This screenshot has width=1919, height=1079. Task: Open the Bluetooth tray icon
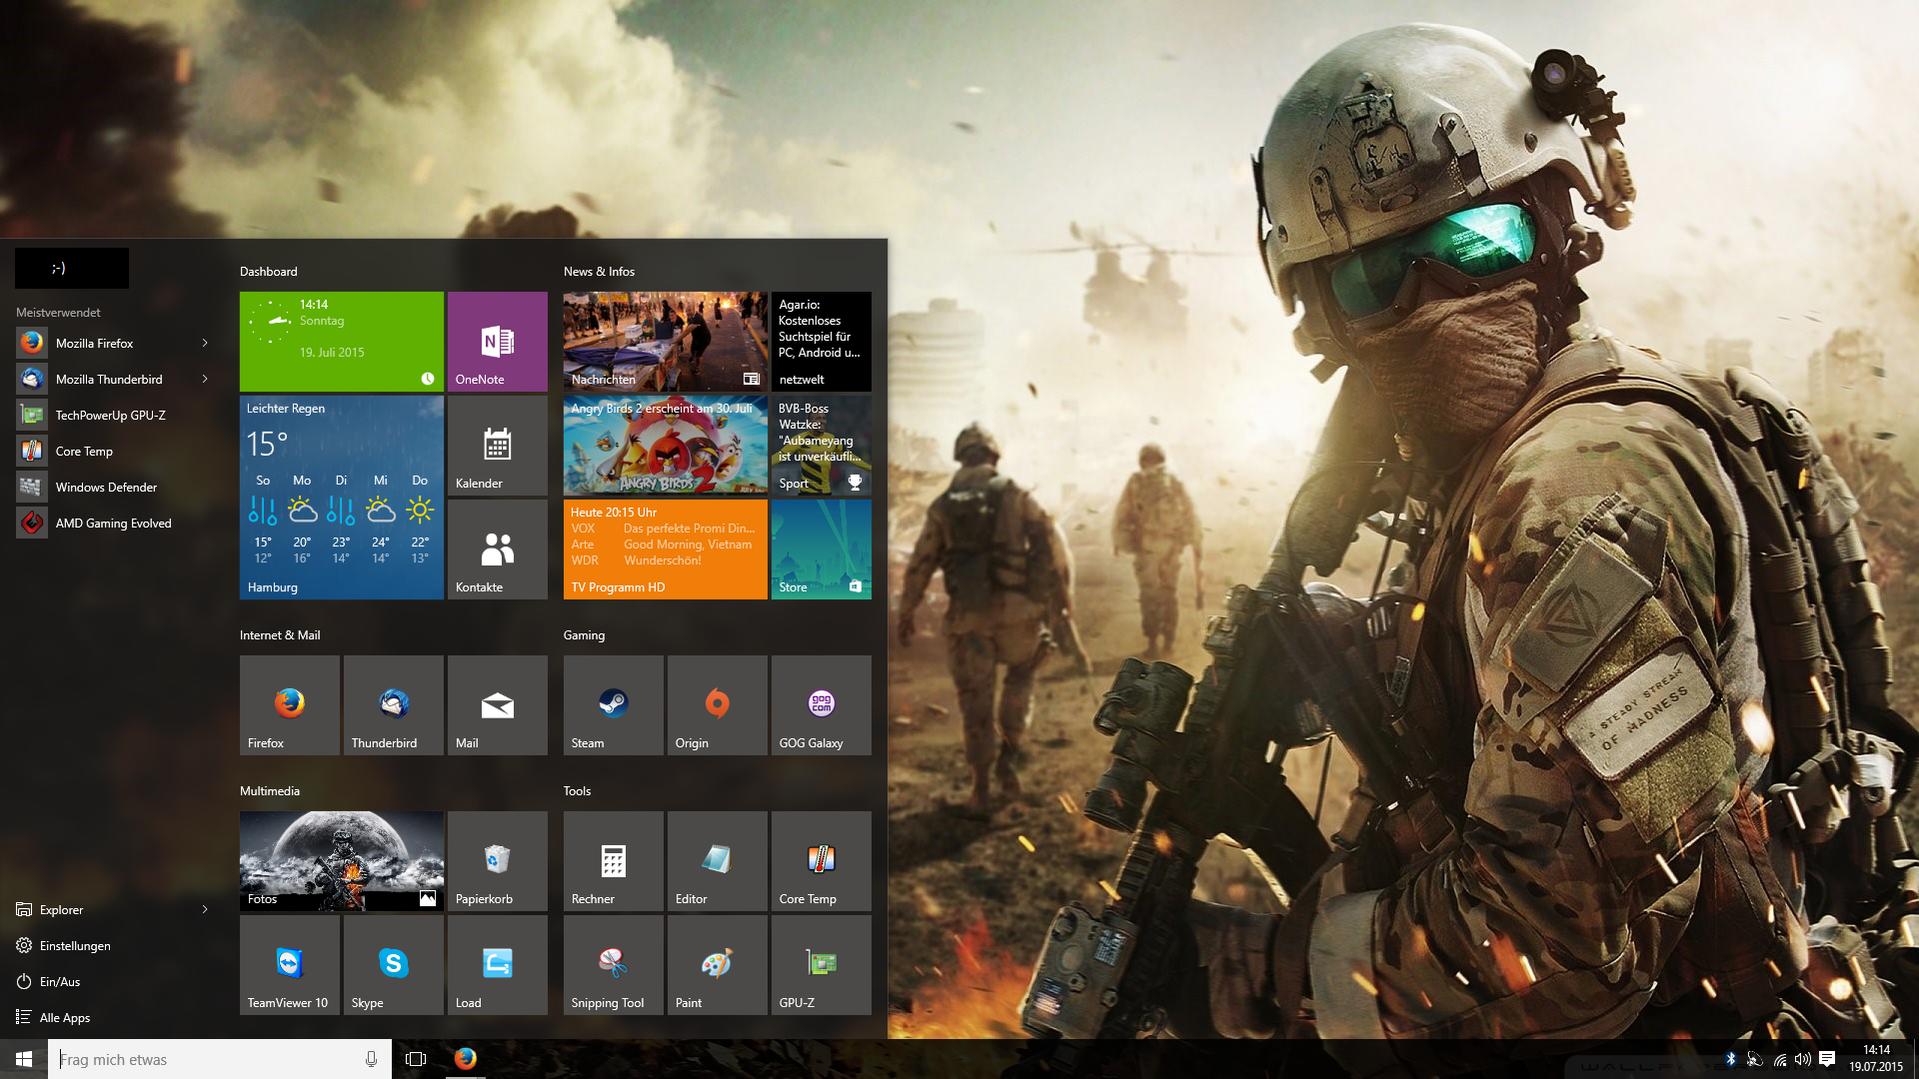coord(1730,1059)
